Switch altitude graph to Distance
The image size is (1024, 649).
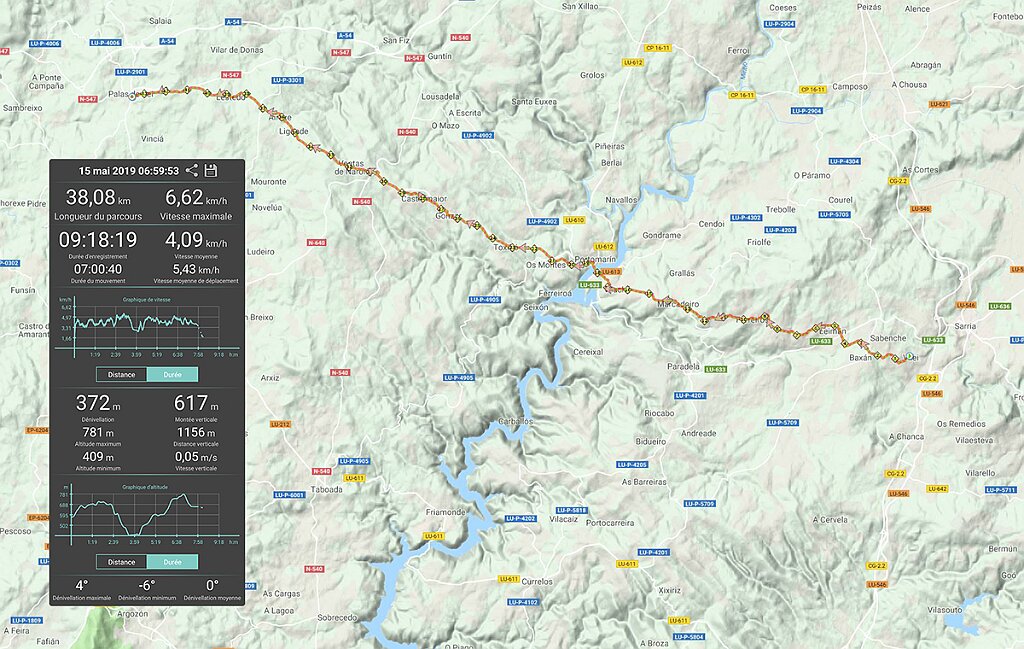[121, 562]
